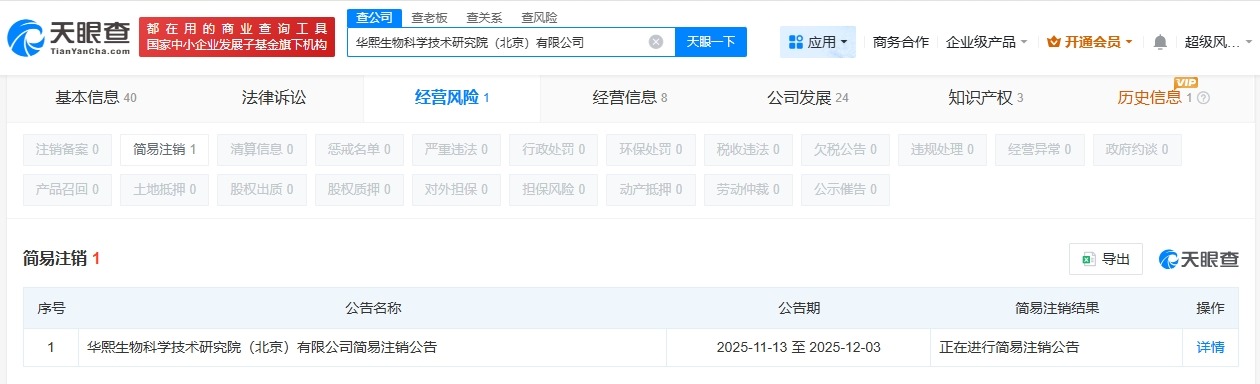Viewport: 1260px width, 384px height.
Task: Click the announcement name 华熙生物...简易注销公告
Action: (262, 348)
